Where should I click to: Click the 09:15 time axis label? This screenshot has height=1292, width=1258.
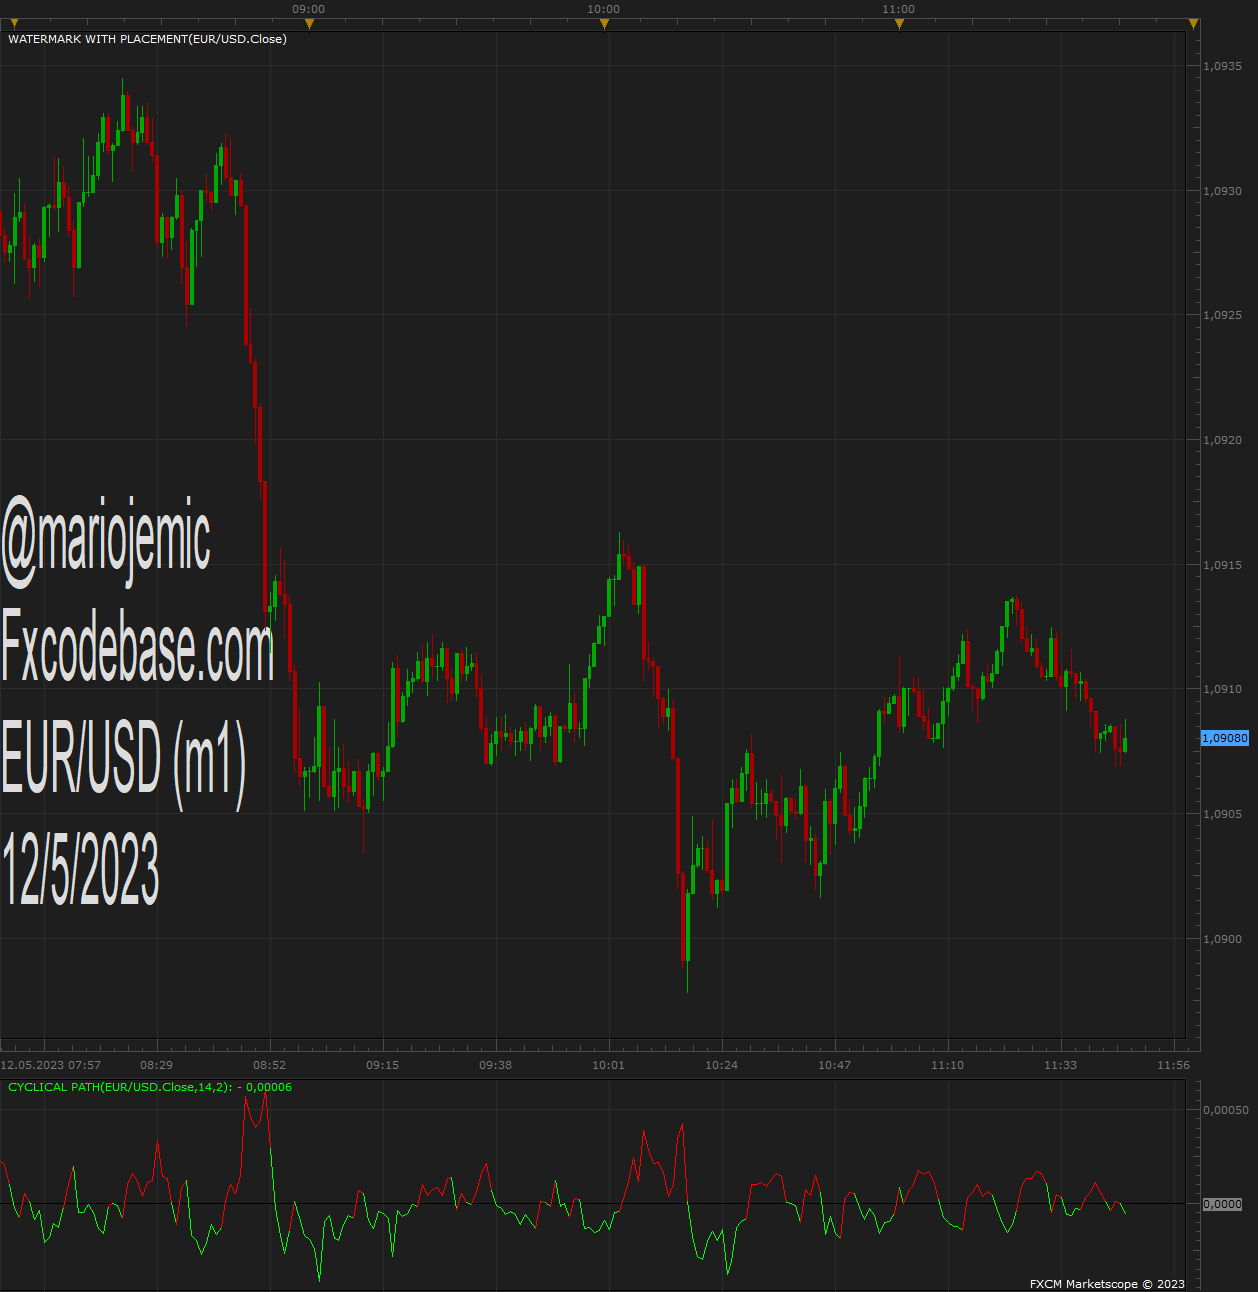[x=382, y=1065]
